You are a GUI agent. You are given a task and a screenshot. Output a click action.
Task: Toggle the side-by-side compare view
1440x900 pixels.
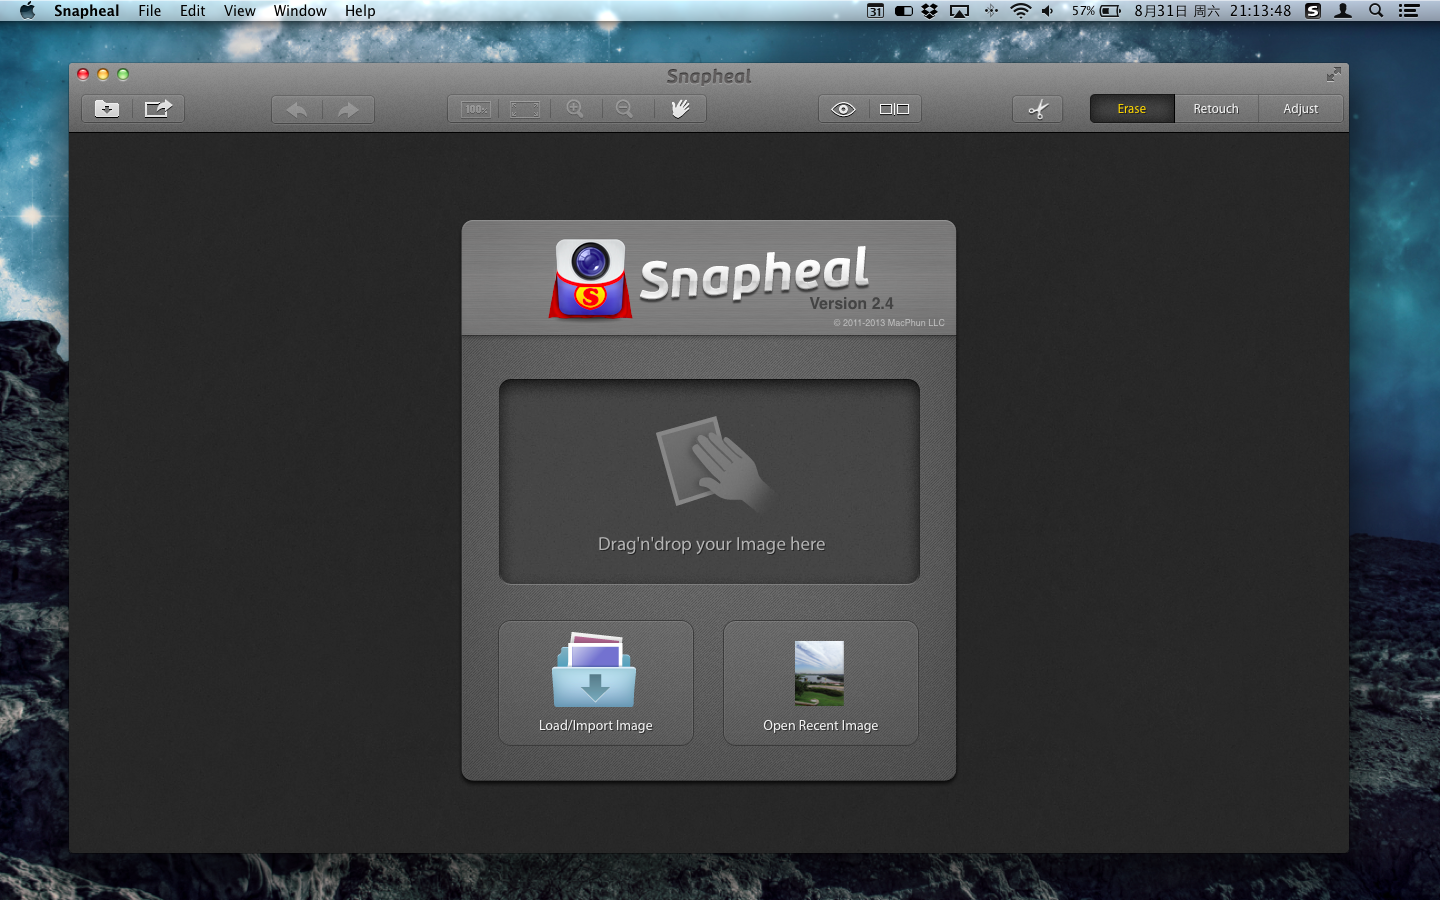[894, 109]
